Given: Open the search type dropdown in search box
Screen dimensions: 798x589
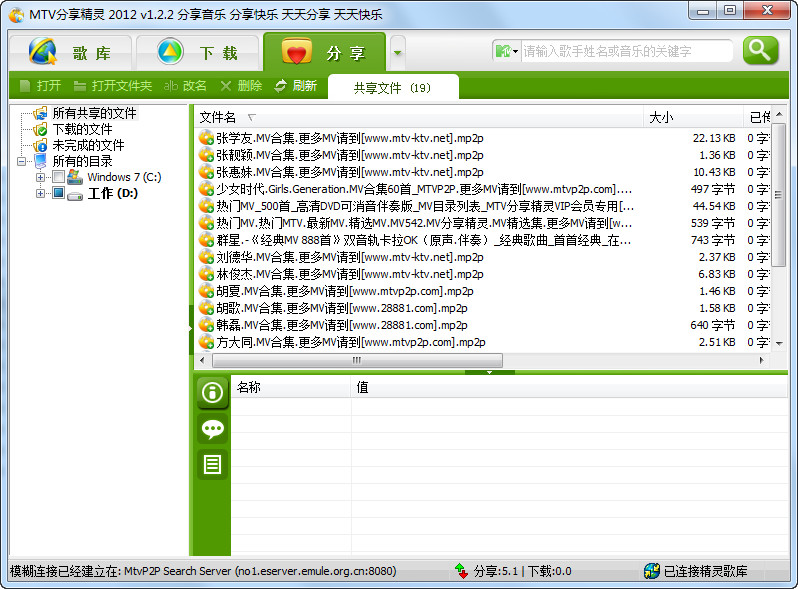Looking at the screenshot, I should point(506,51).
